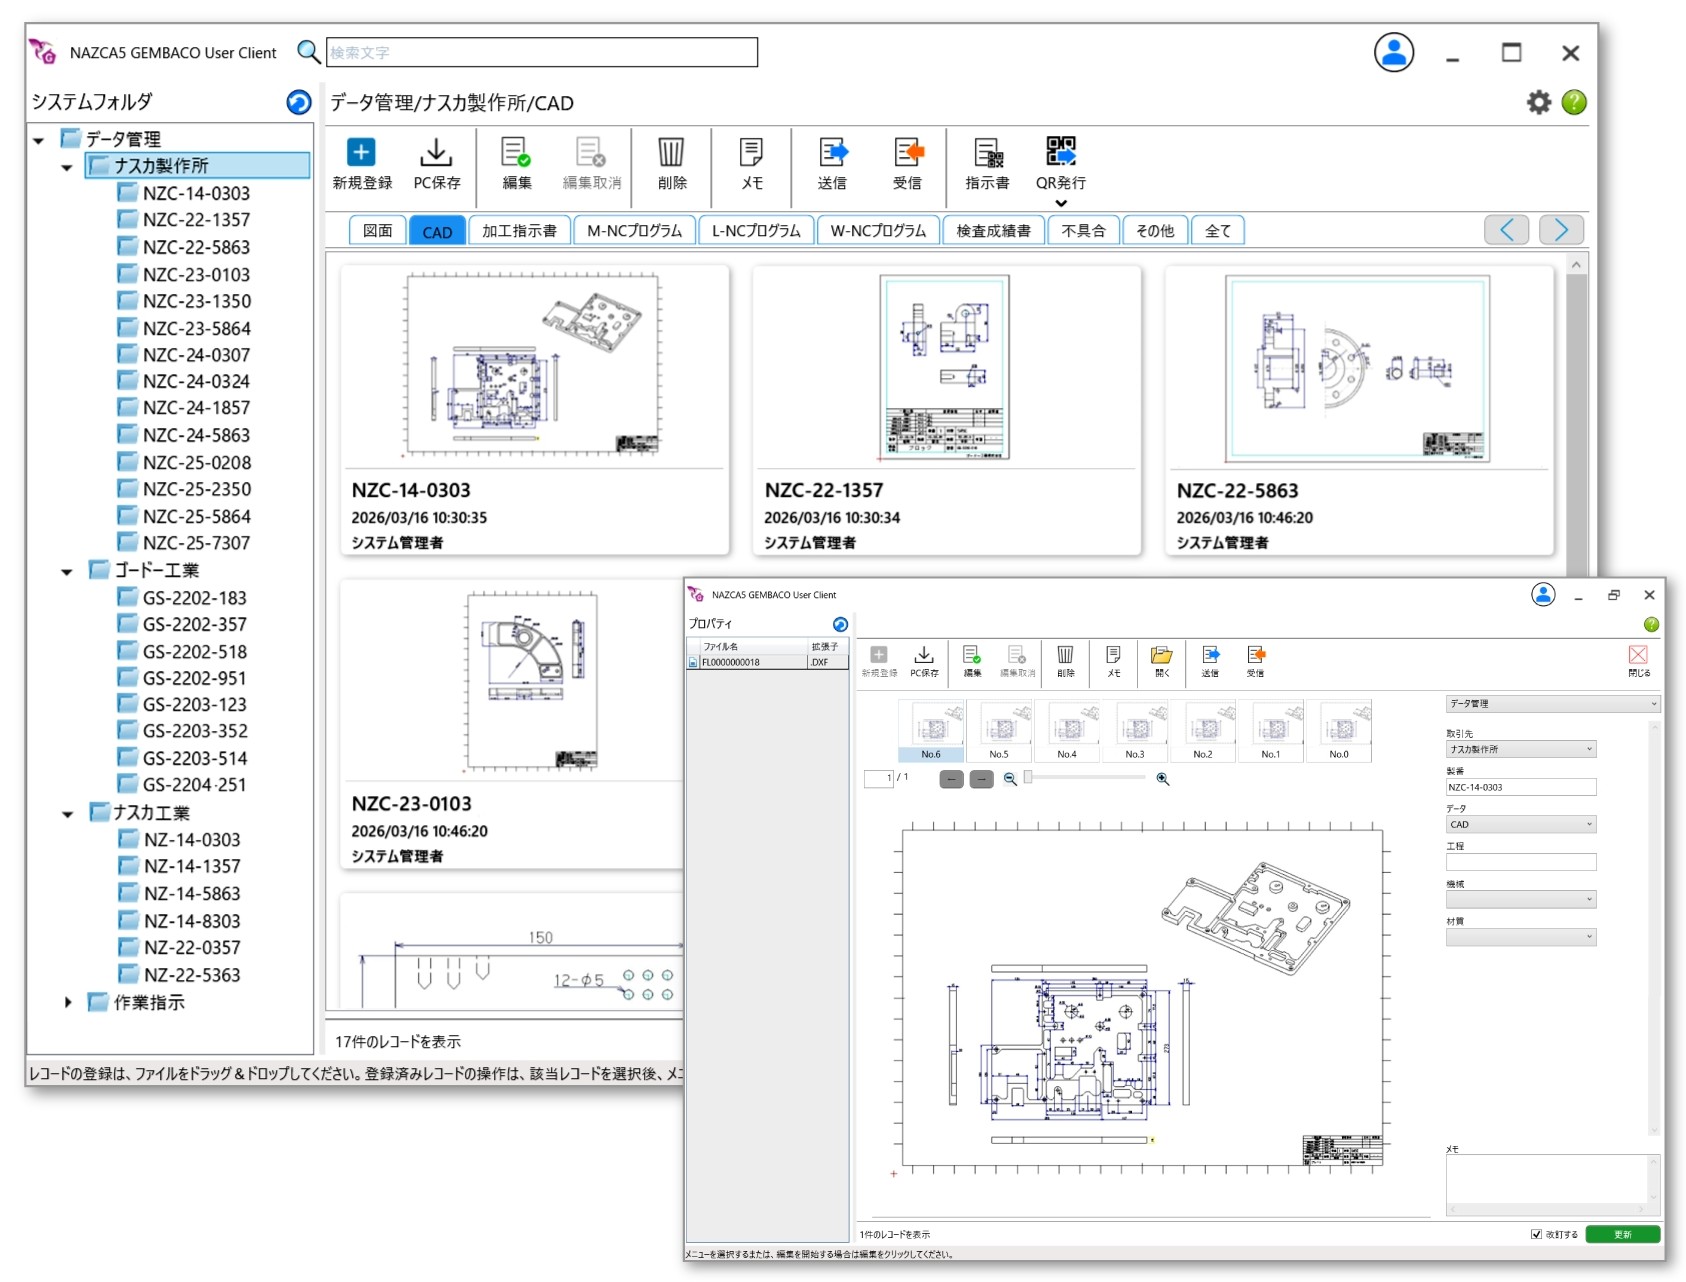
Task: Expand 作業指示 tree node arrow
Action: [x=67, y=1002]
